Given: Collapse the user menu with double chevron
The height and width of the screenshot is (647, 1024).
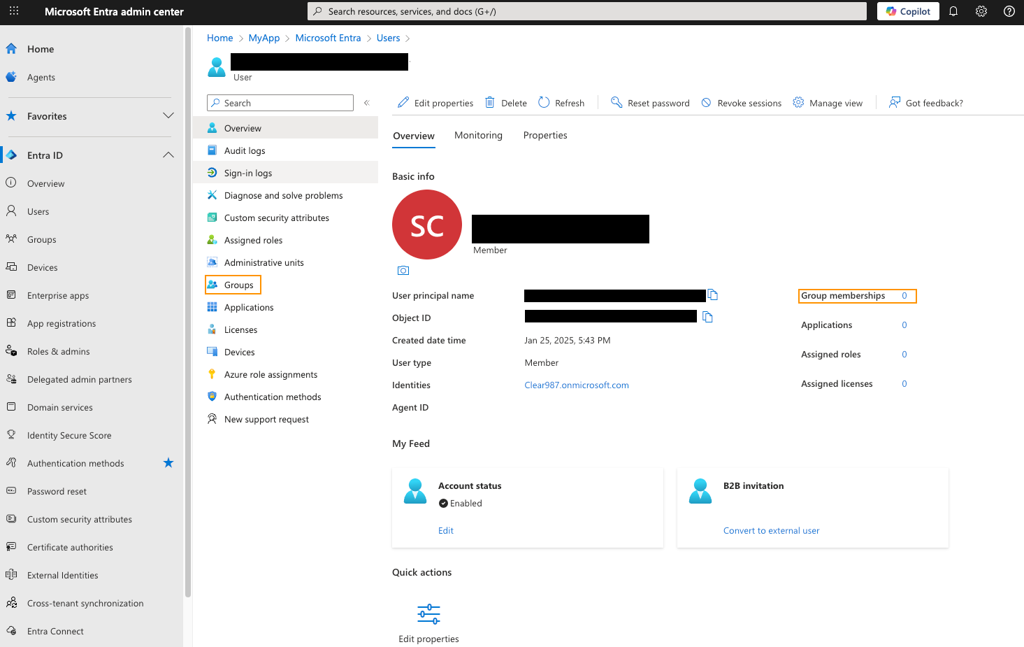Looking at the screenshot, I should pyautogui.click(x=367, y=103).
